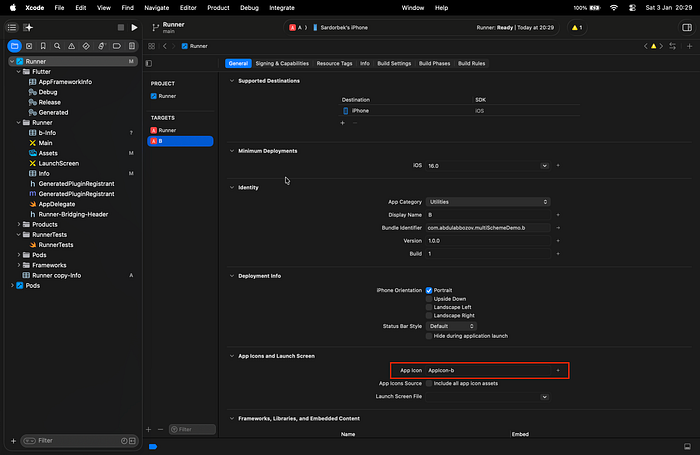Image resolution: width=700 pixels, height=455 pixels.
Task: Run the project with the play button
Action: pos(134,28)
